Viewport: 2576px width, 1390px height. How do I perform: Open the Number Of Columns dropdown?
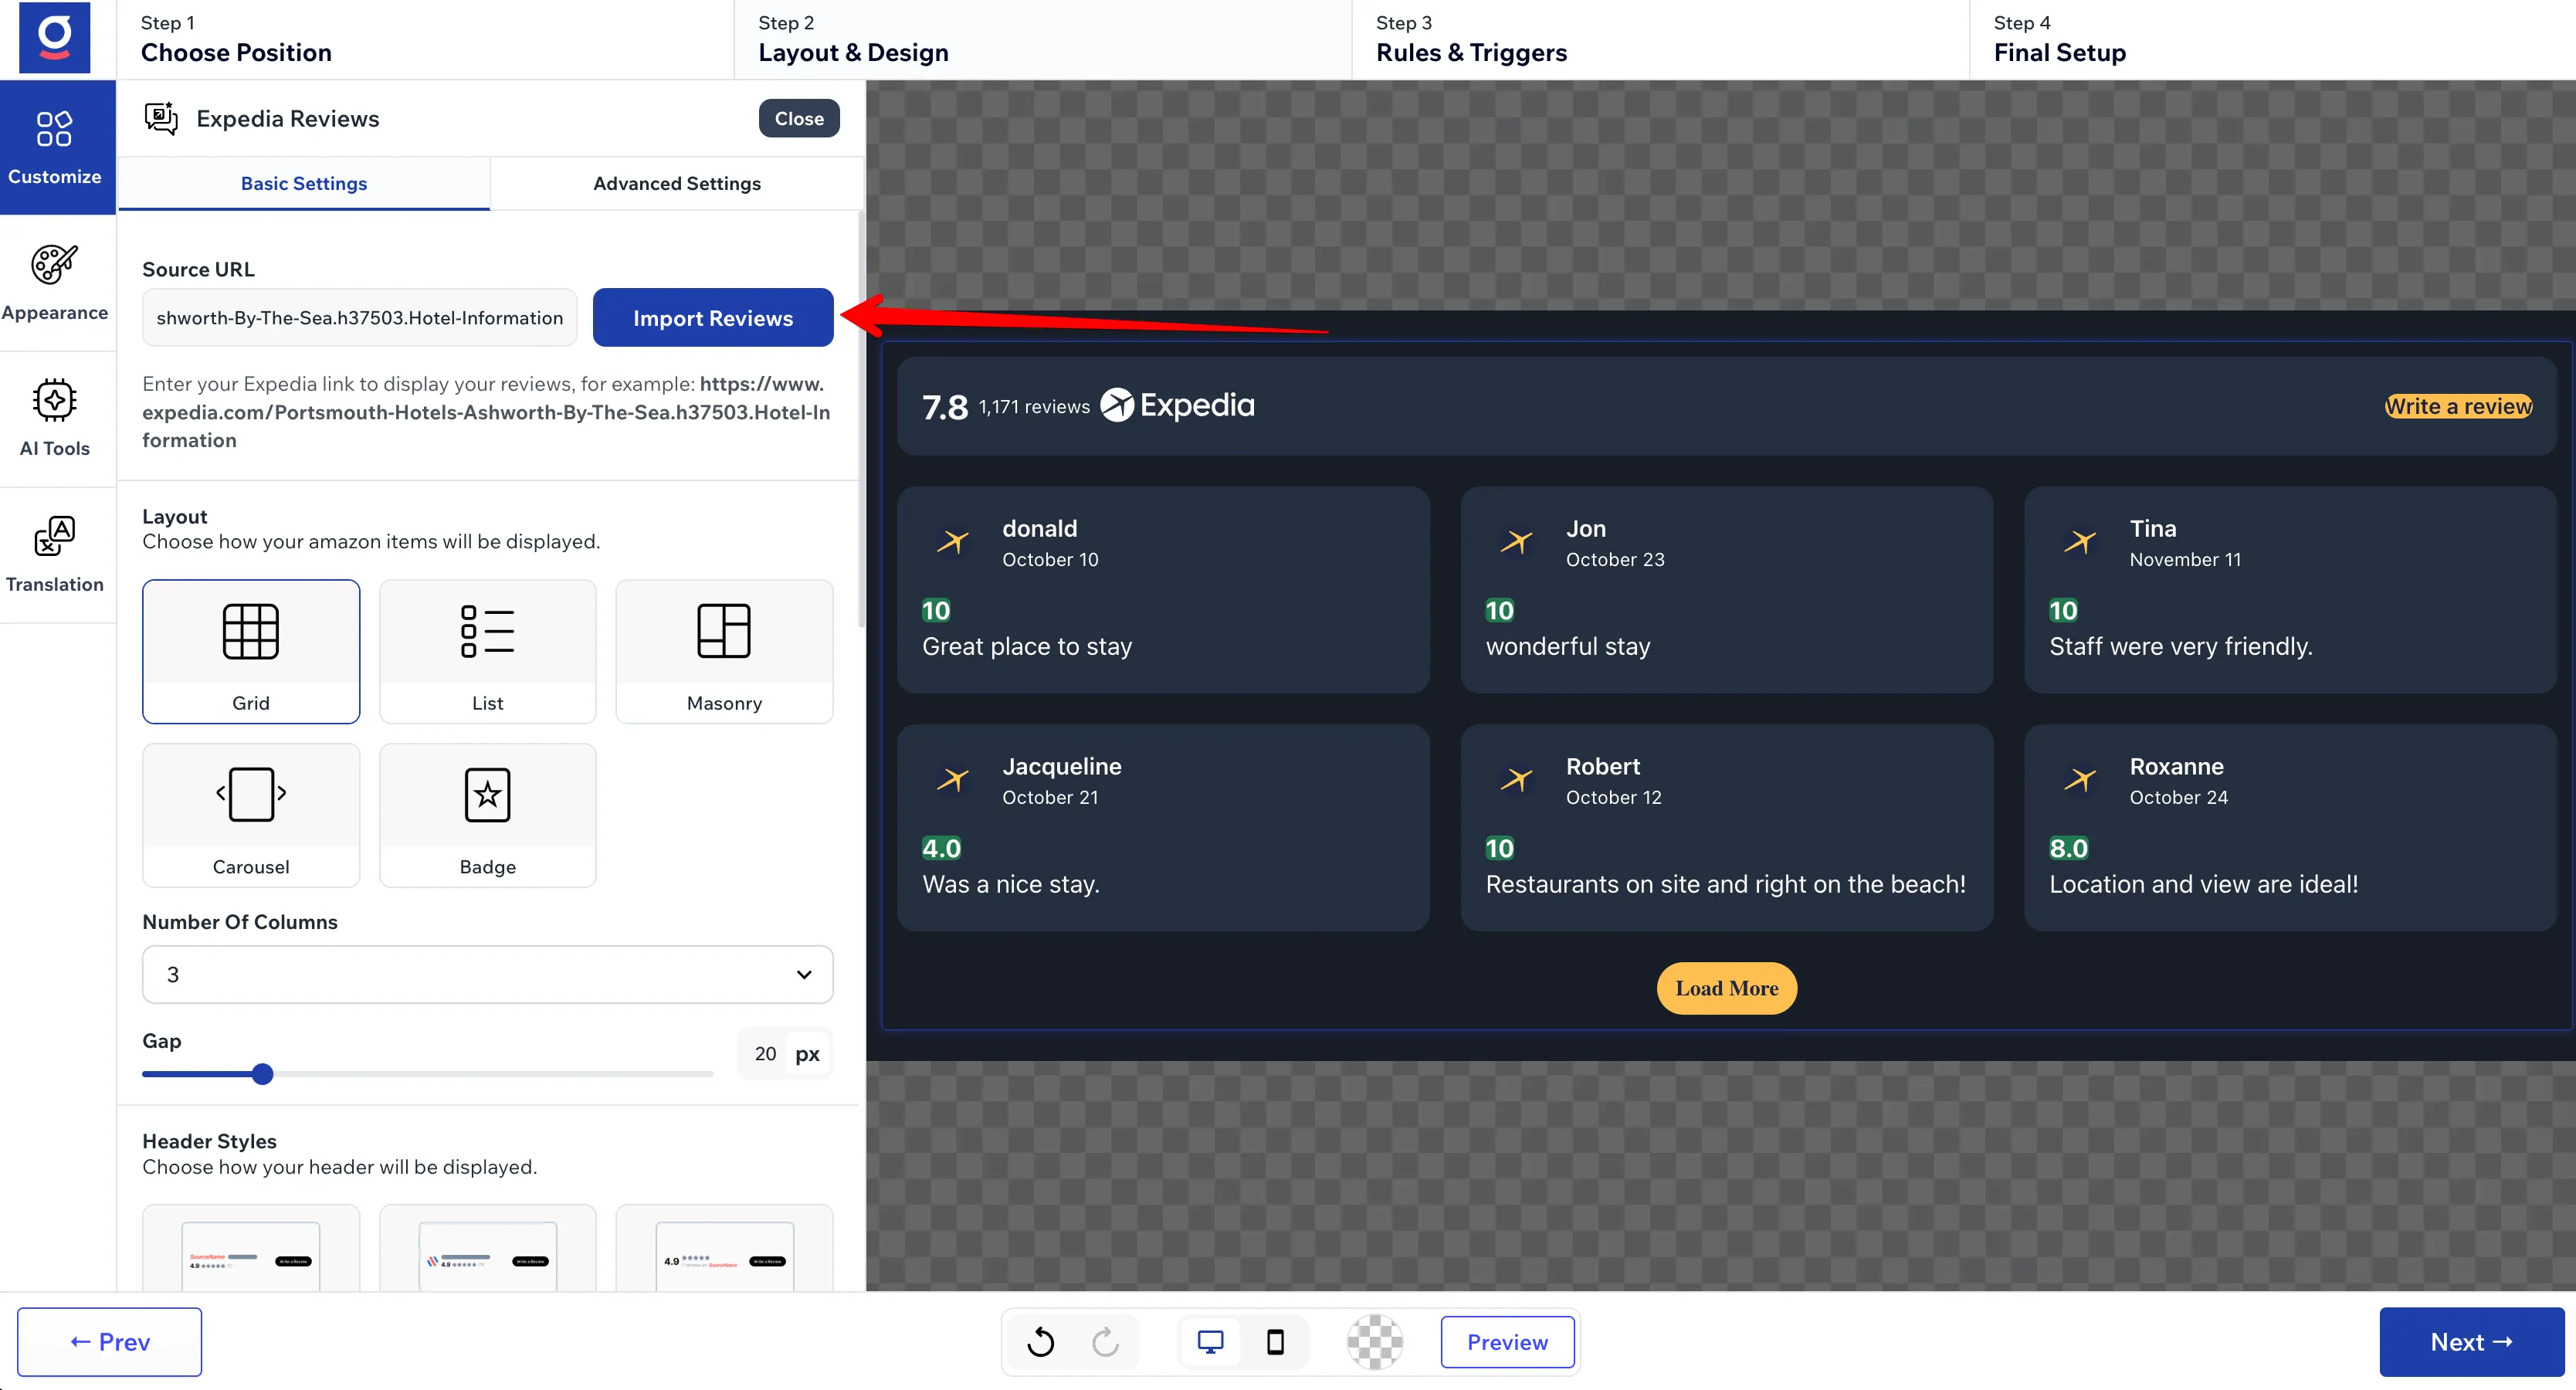pyautogui.click(x=488, y=974)
